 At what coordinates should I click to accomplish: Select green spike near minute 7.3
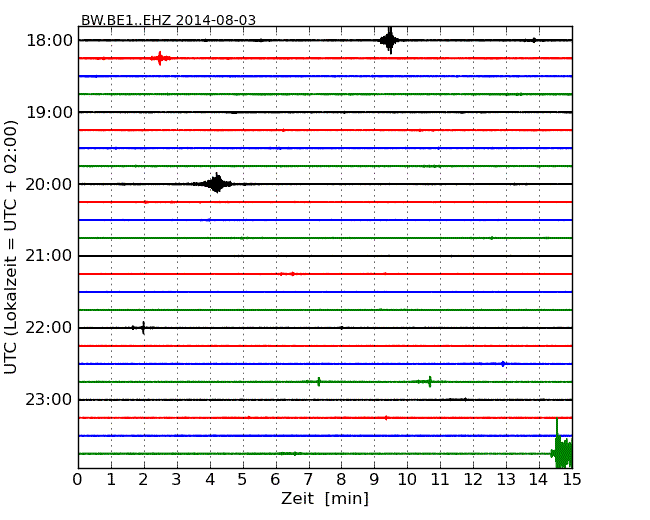pos(318,381)
